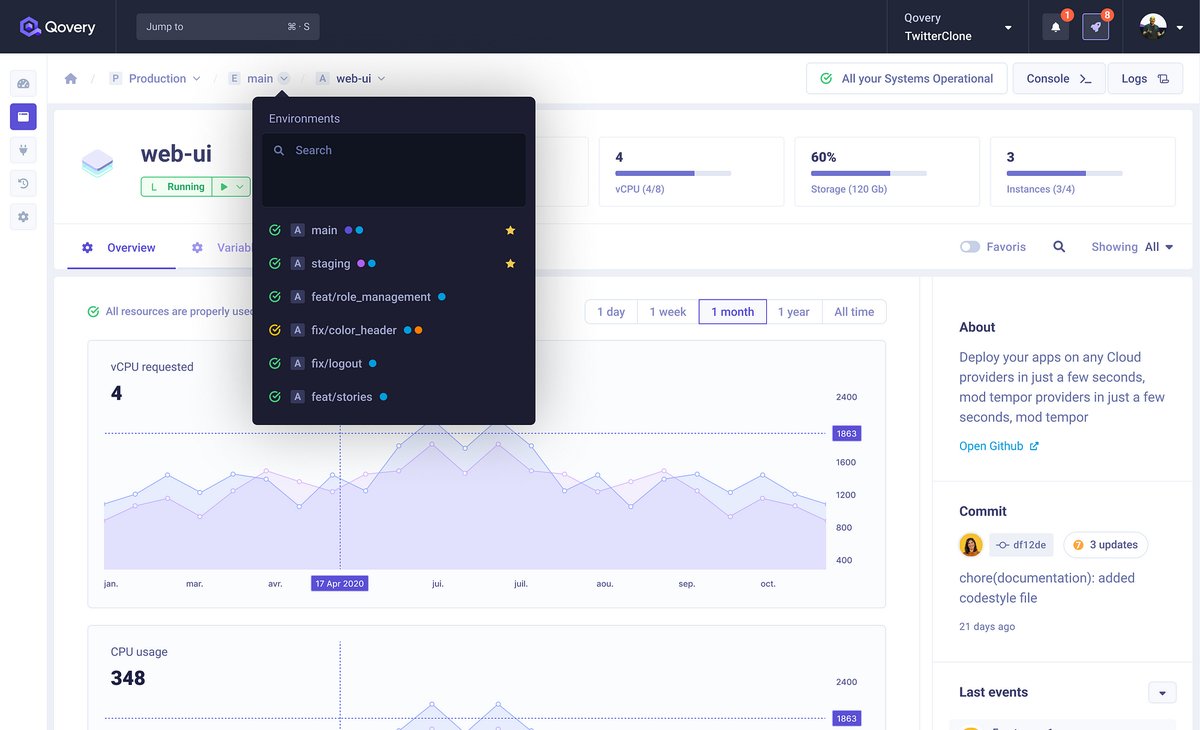
Task: Select the 1 day time range
Action: tap(611, 312)
